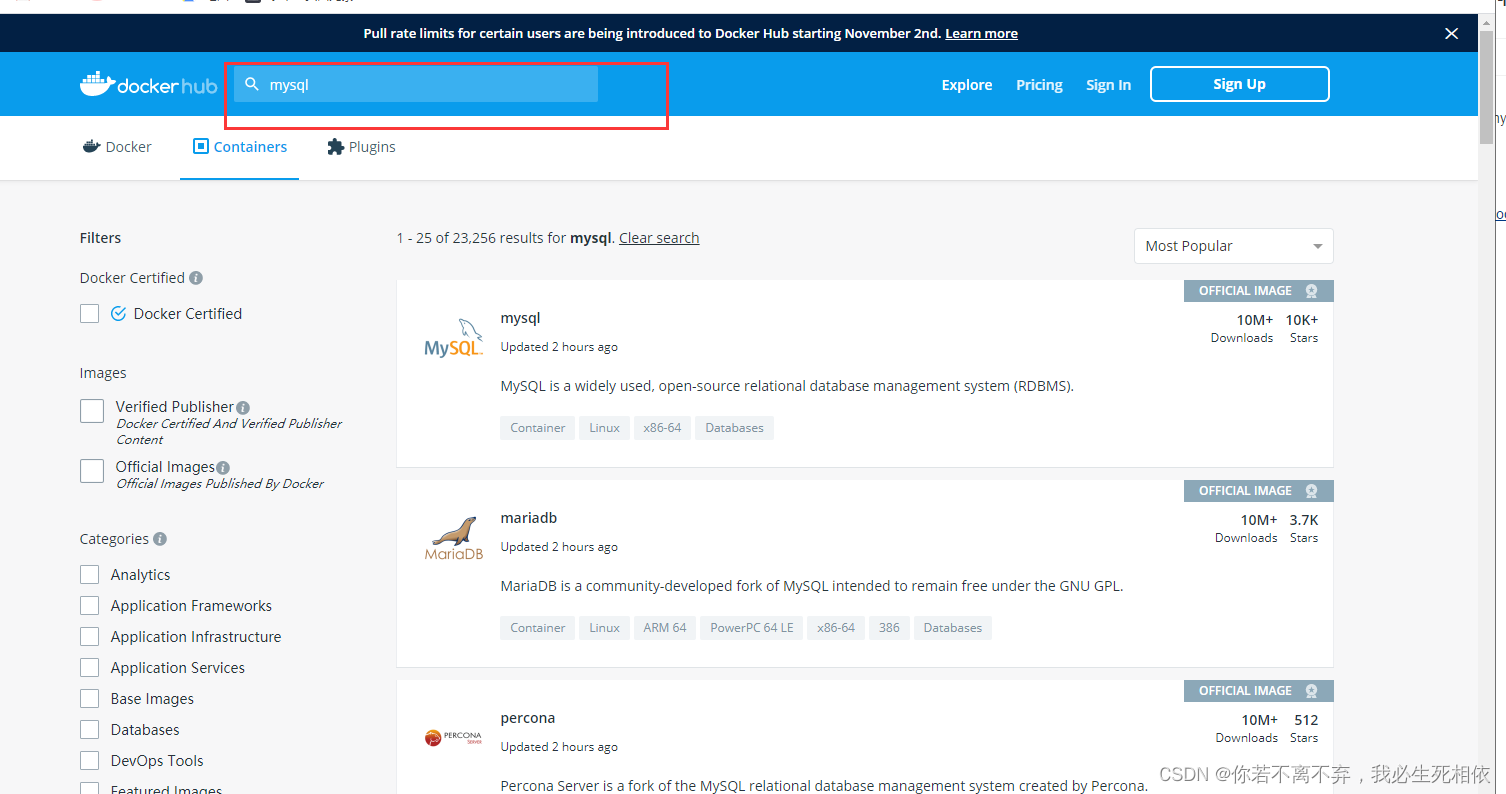Open the Most Popular sort dropdown
Viewport: 1506px width, 794px height.
tap(1233, 246)
